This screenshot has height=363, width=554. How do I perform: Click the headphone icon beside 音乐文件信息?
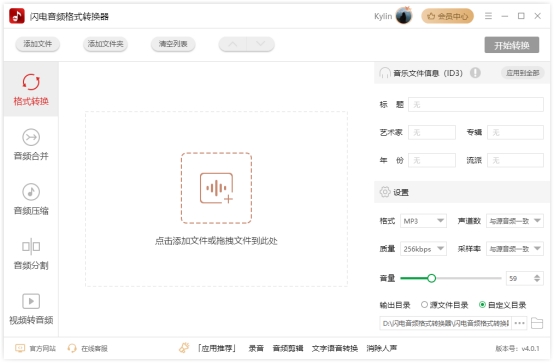point(385,73)
